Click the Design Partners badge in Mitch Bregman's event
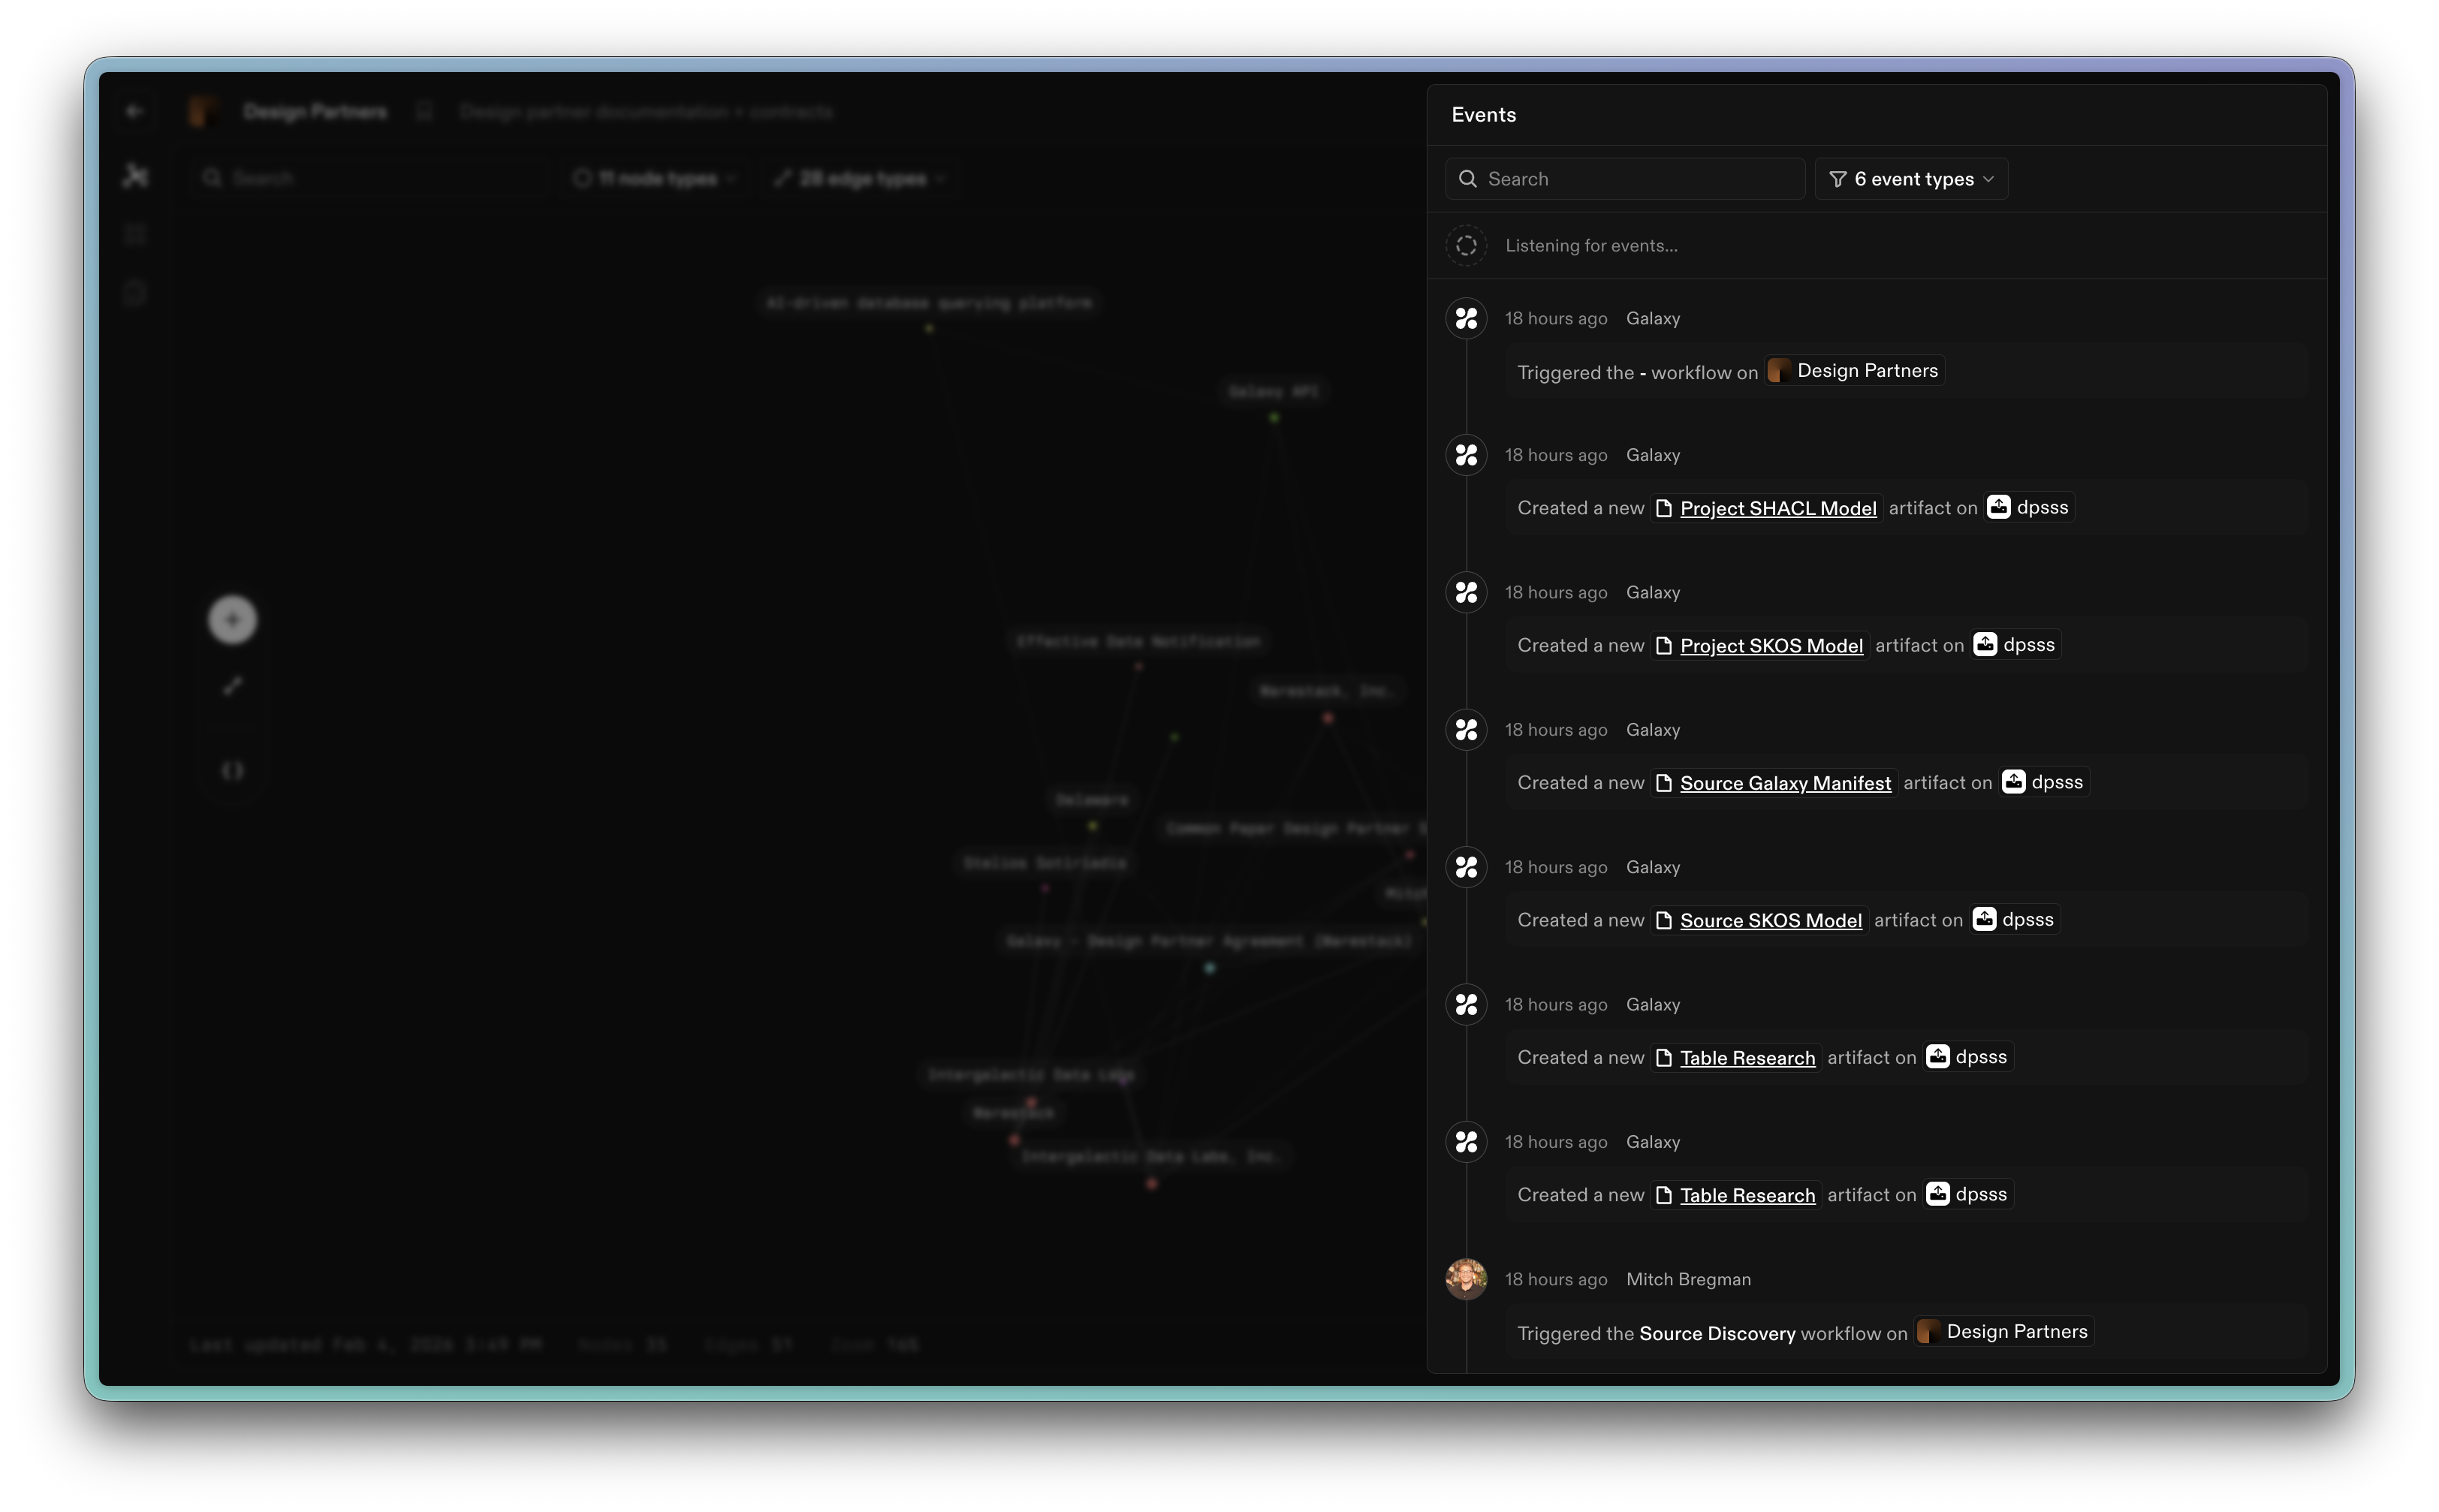The width and height of the screenshot is (2439, 1512). (x=2004, y=1331)
